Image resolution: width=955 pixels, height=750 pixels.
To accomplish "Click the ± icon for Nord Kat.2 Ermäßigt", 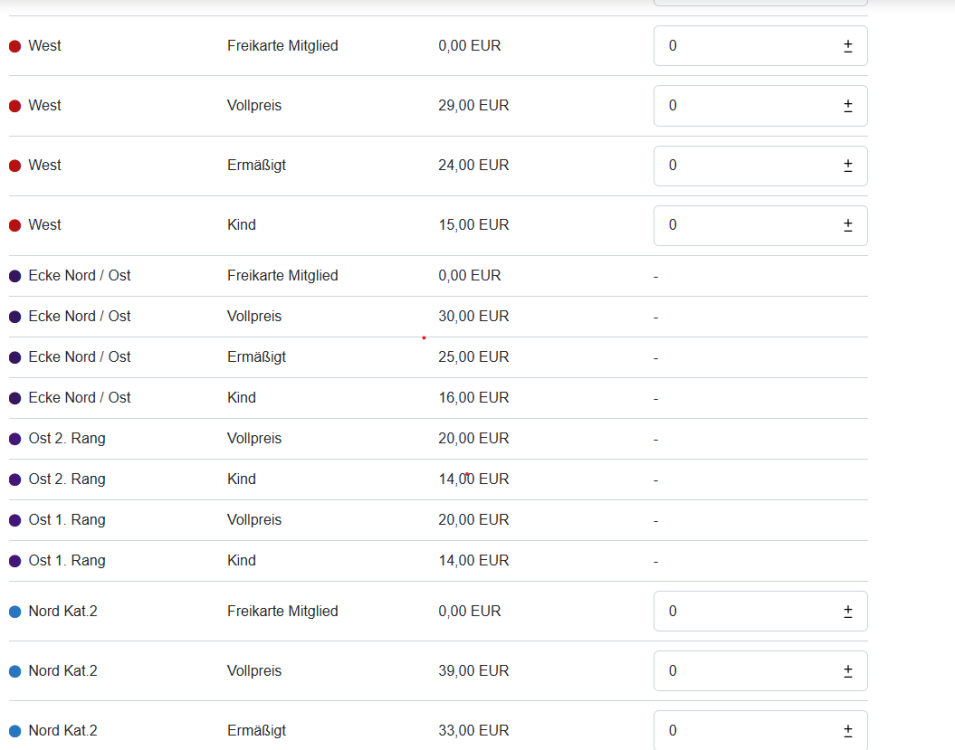I will (x=848, y=731).
